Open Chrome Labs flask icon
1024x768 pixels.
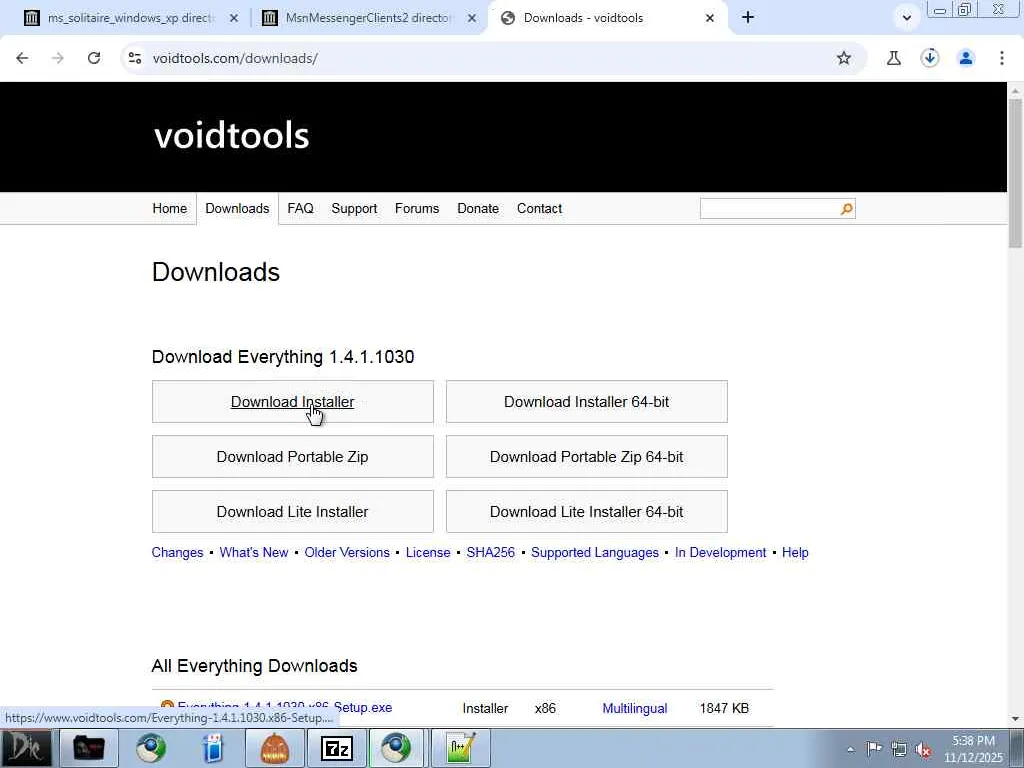point(893,58)
